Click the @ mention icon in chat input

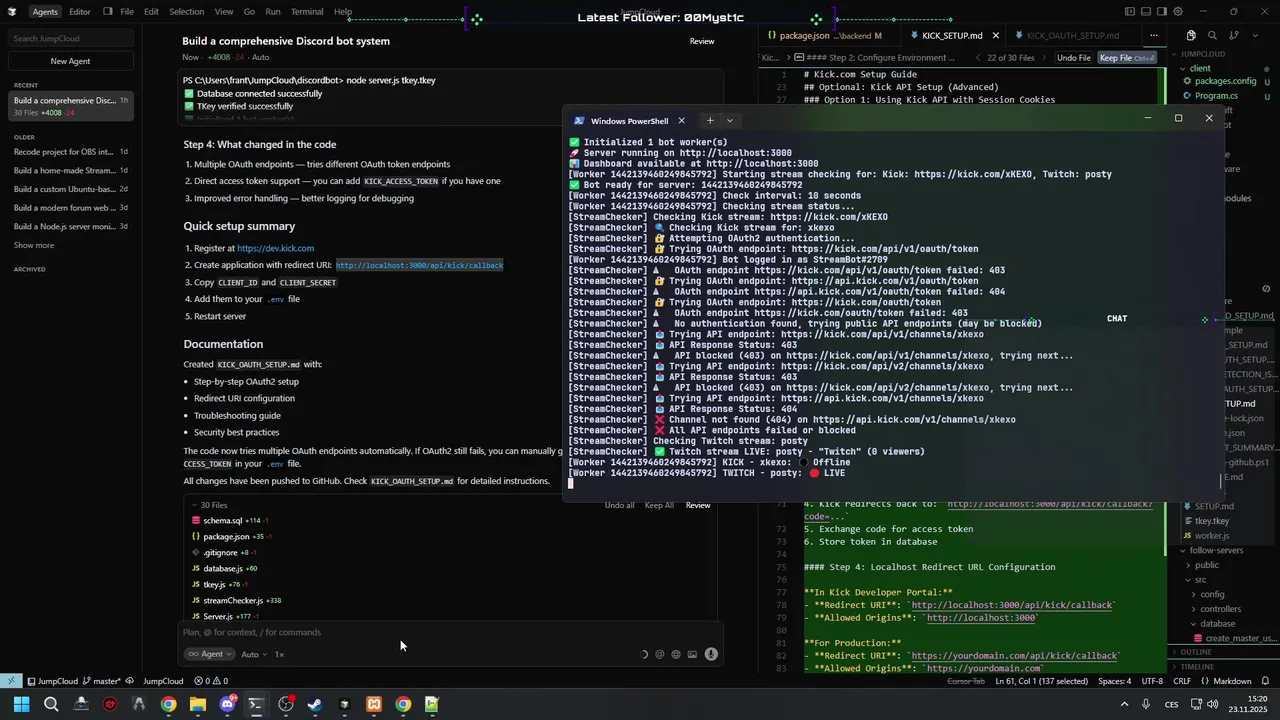pyautogui.click(x=659, y=654)
